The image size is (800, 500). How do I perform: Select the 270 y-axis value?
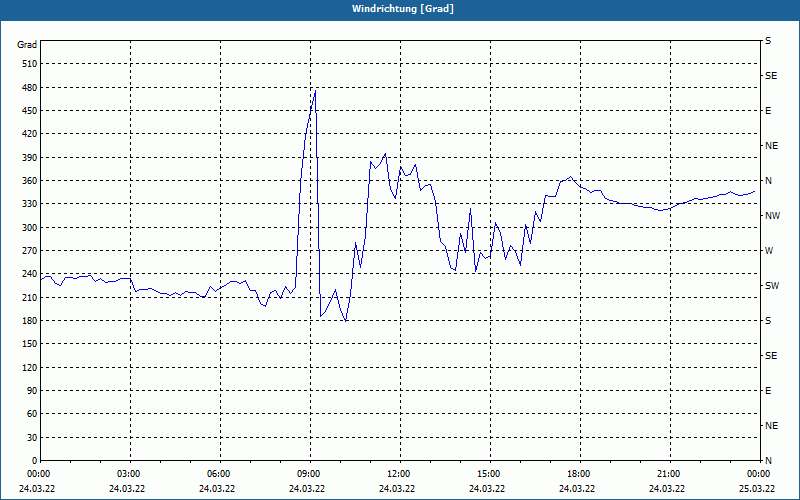point(30,251)
